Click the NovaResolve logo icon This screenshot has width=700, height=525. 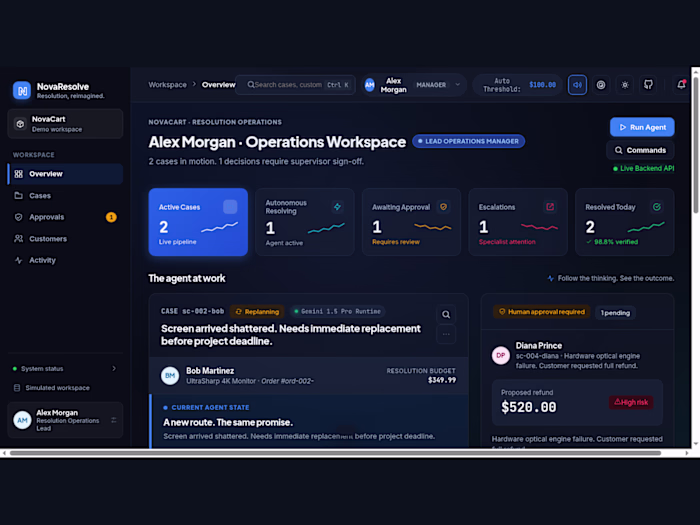22,90
